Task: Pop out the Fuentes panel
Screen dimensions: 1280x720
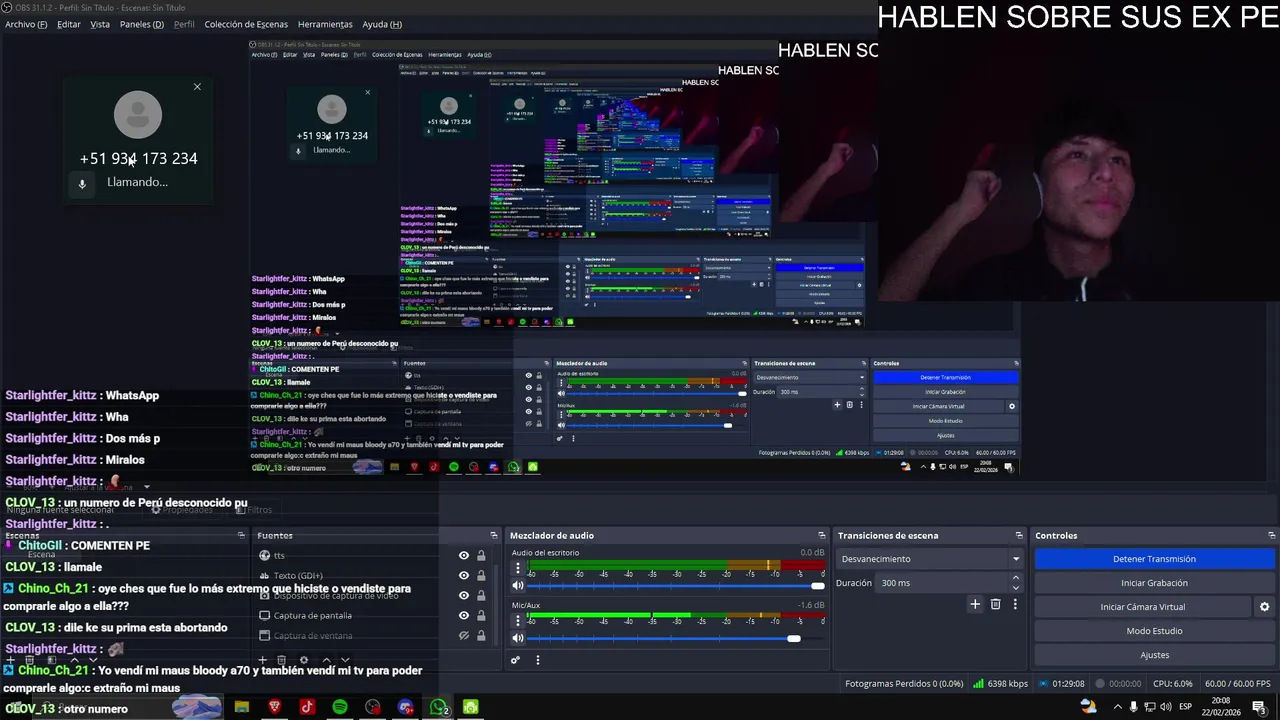Action: click(x=493, y=536)
